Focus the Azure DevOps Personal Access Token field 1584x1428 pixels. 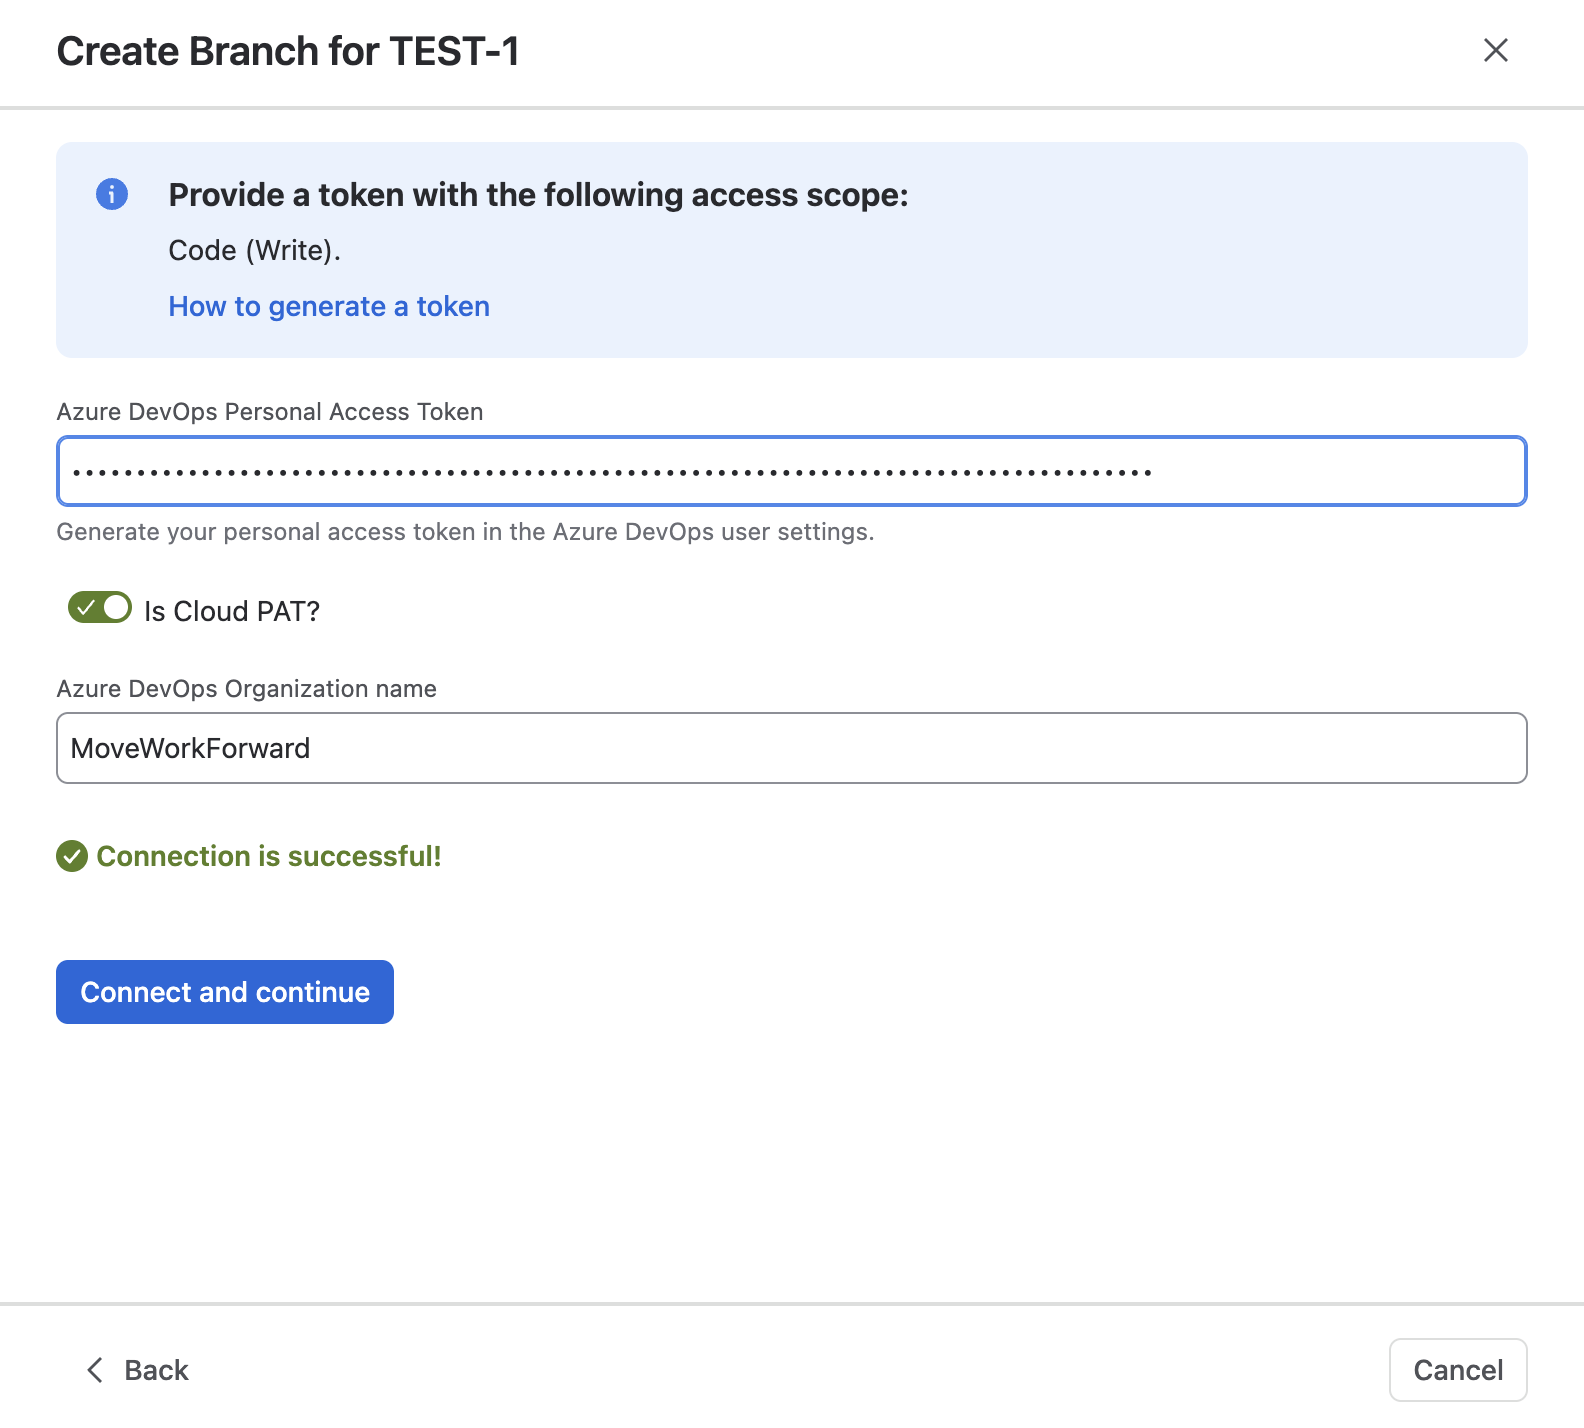pos(792,471)
